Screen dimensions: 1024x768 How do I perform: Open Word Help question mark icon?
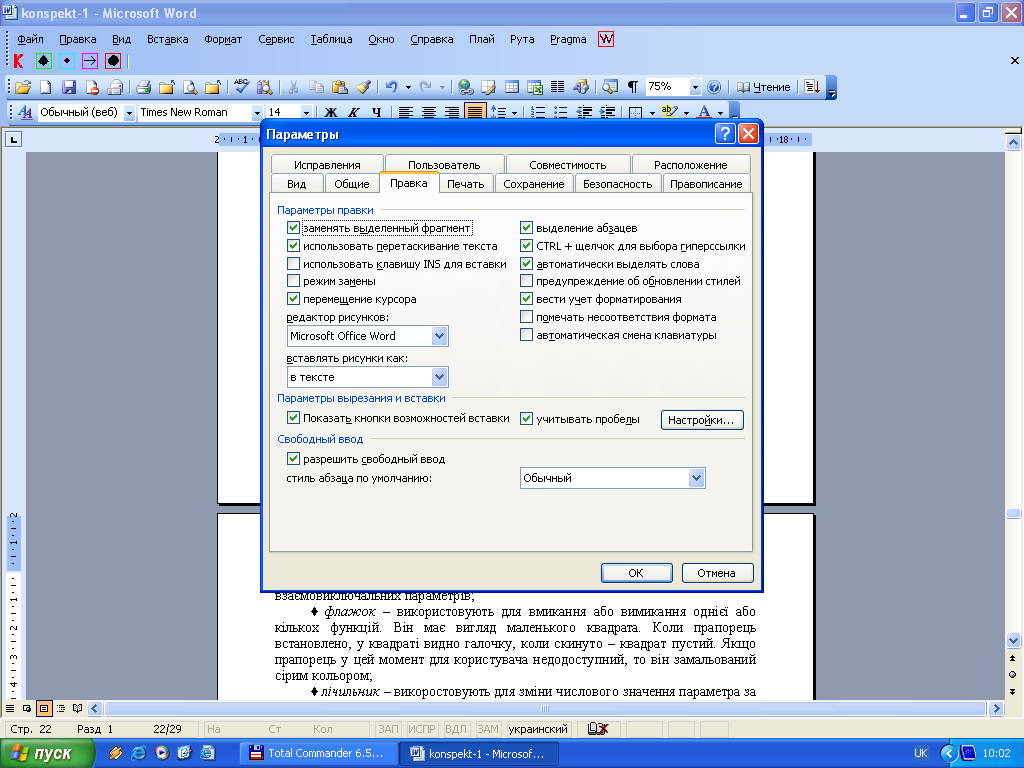coord(714,87)
